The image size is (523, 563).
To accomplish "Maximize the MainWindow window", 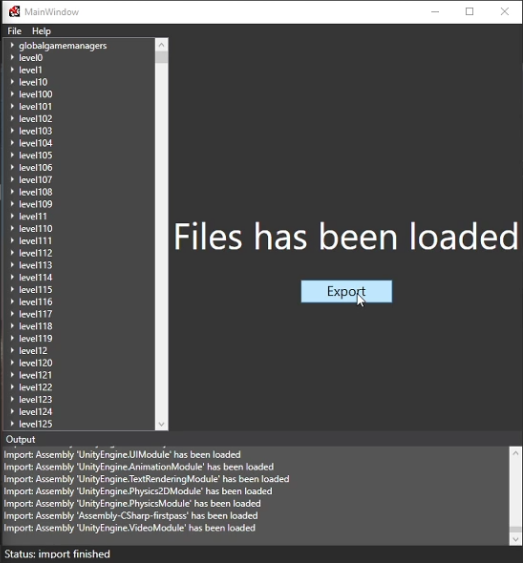I will pos(470,11).
